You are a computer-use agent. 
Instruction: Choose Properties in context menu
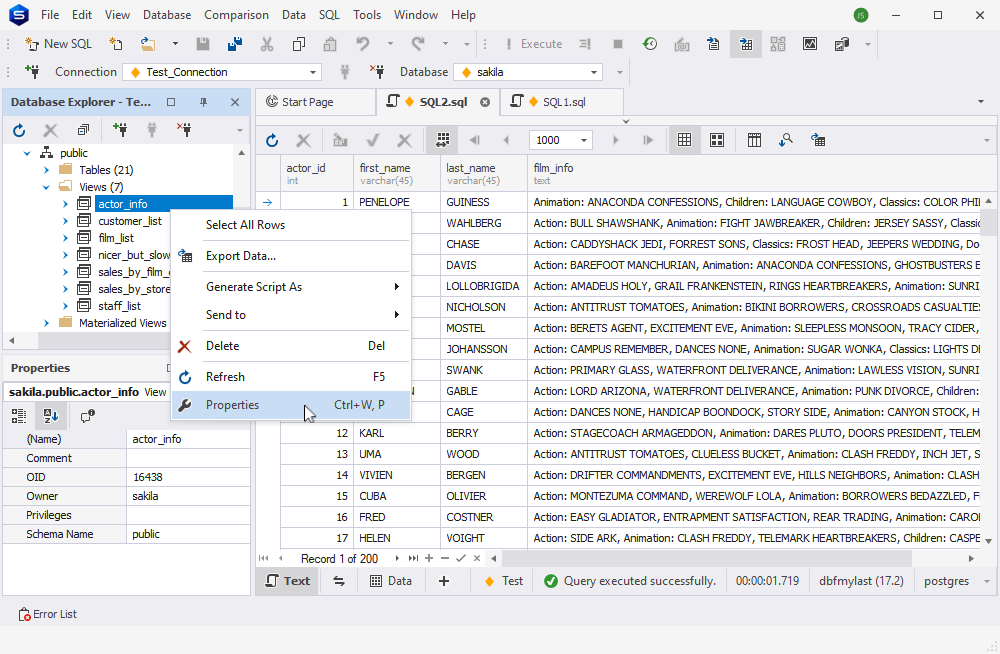pyautogui.click(x=291, y=405)
